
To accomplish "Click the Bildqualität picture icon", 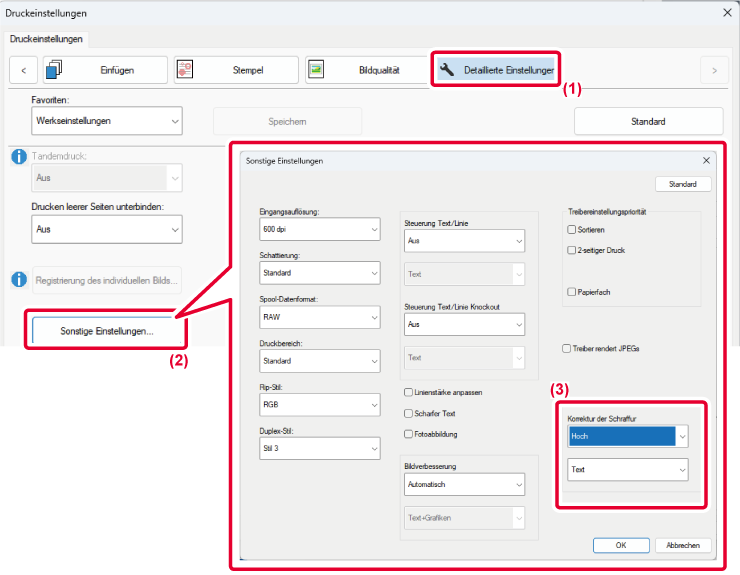I will (316, 70).
